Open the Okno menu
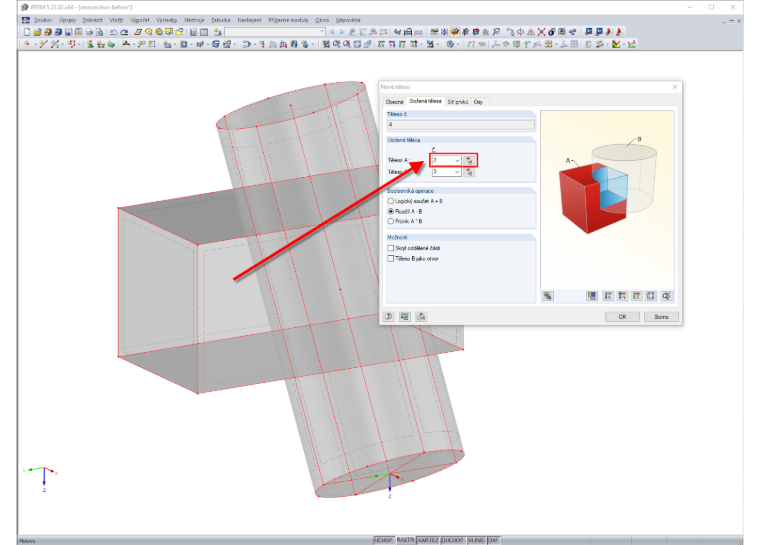 (x=322, y=20)
